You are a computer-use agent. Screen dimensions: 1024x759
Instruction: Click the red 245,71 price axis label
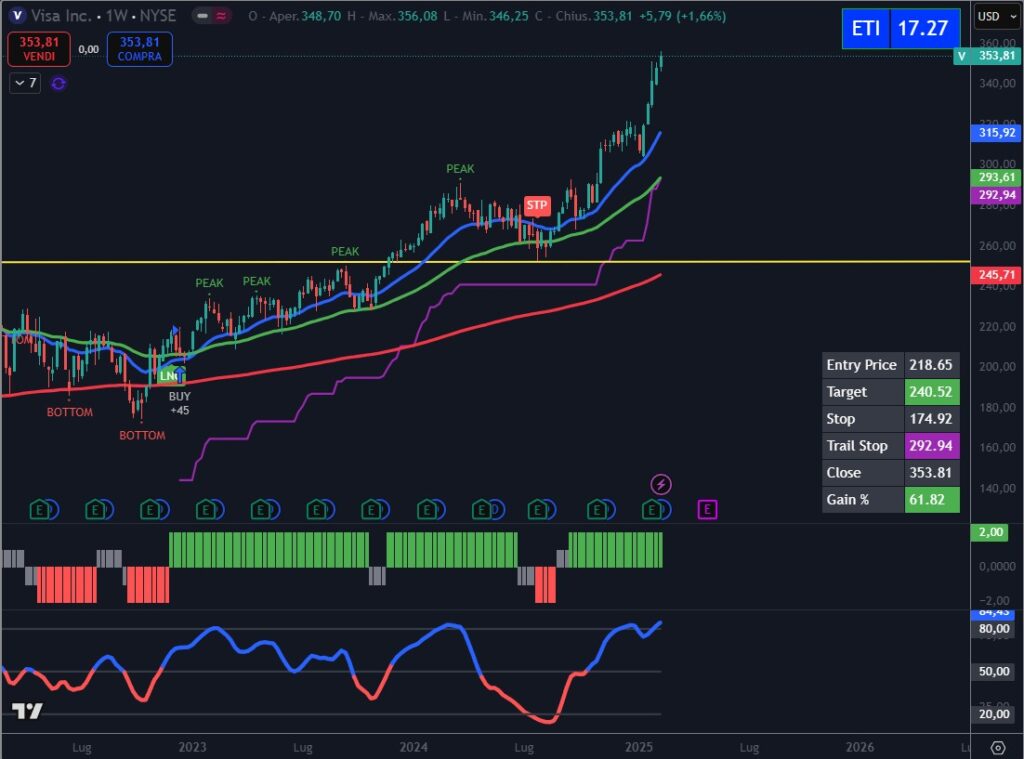click(x=996, y=275)
